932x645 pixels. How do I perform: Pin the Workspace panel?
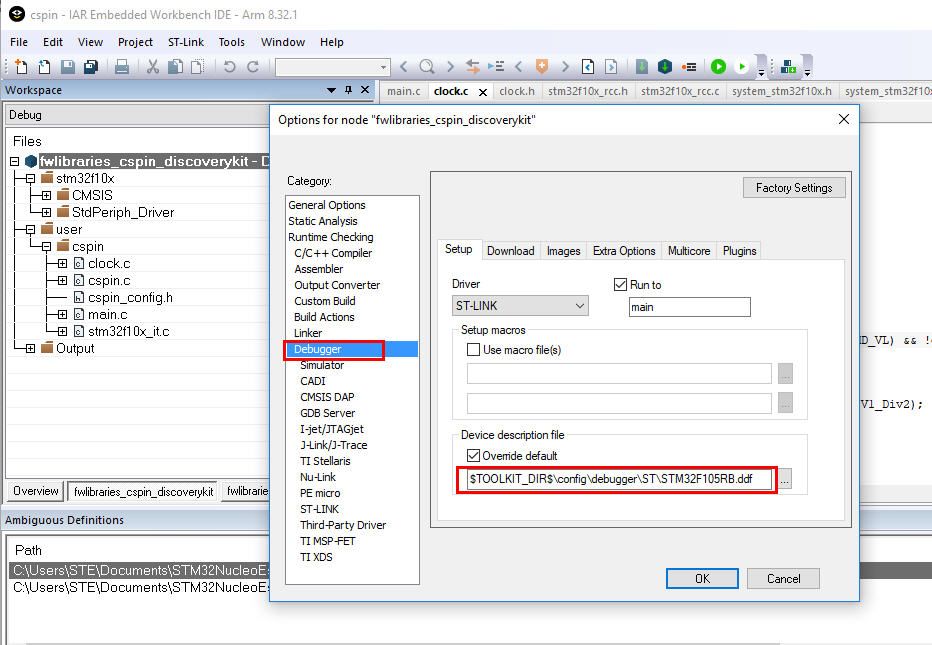pos(348,90)
